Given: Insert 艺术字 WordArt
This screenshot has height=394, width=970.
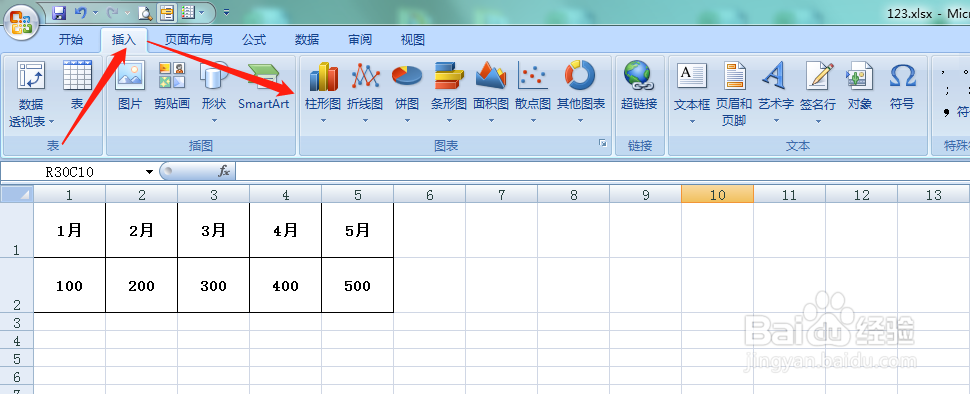Looking at the screenshot, I should pos(776,92).
